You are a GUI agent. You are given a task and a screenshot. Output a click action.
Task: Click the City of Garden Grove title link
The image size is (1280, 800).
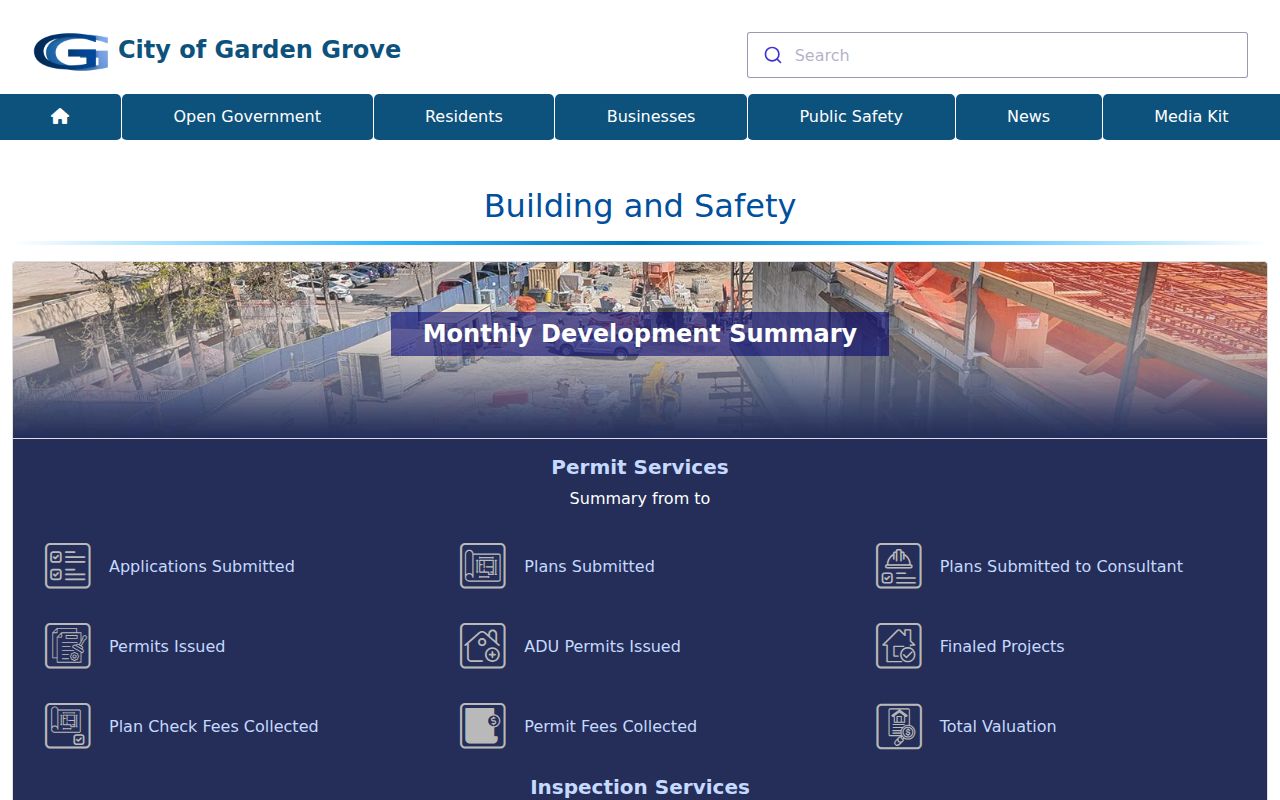click(x=259, y=49)
